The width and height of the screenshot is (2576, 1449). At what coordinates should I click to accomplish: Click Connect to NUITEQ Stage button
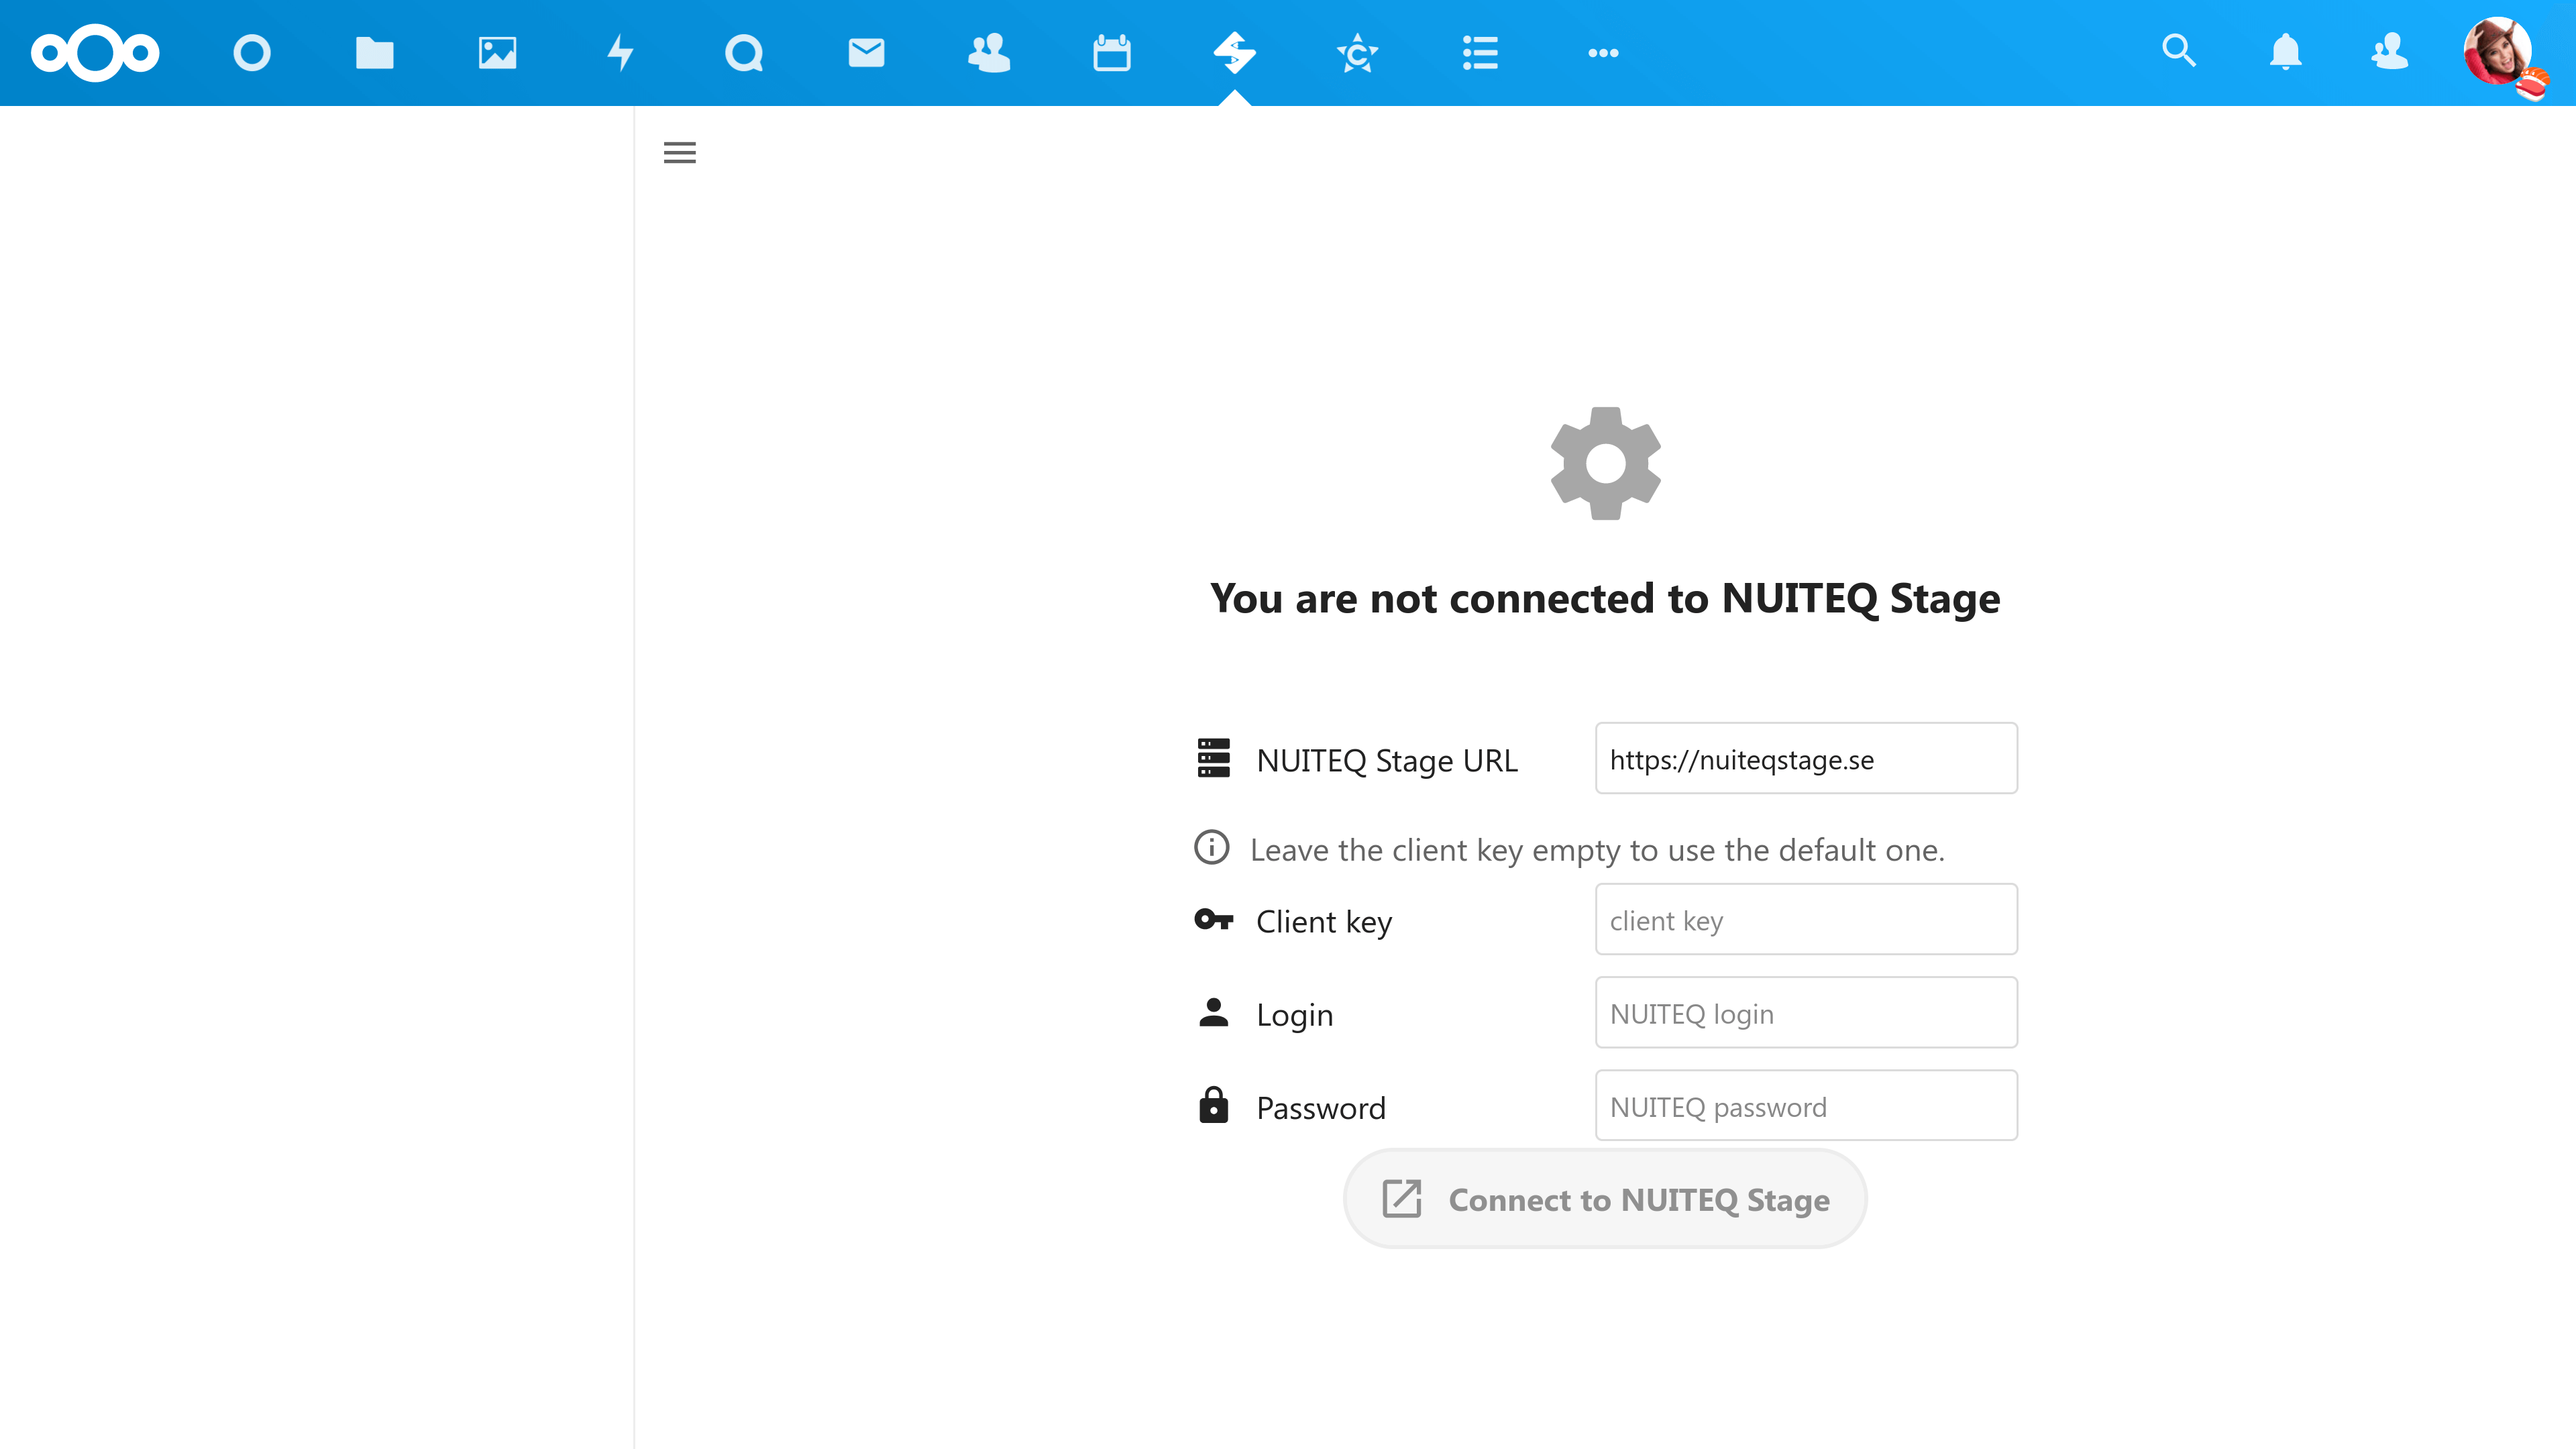pos(1605,1199)
